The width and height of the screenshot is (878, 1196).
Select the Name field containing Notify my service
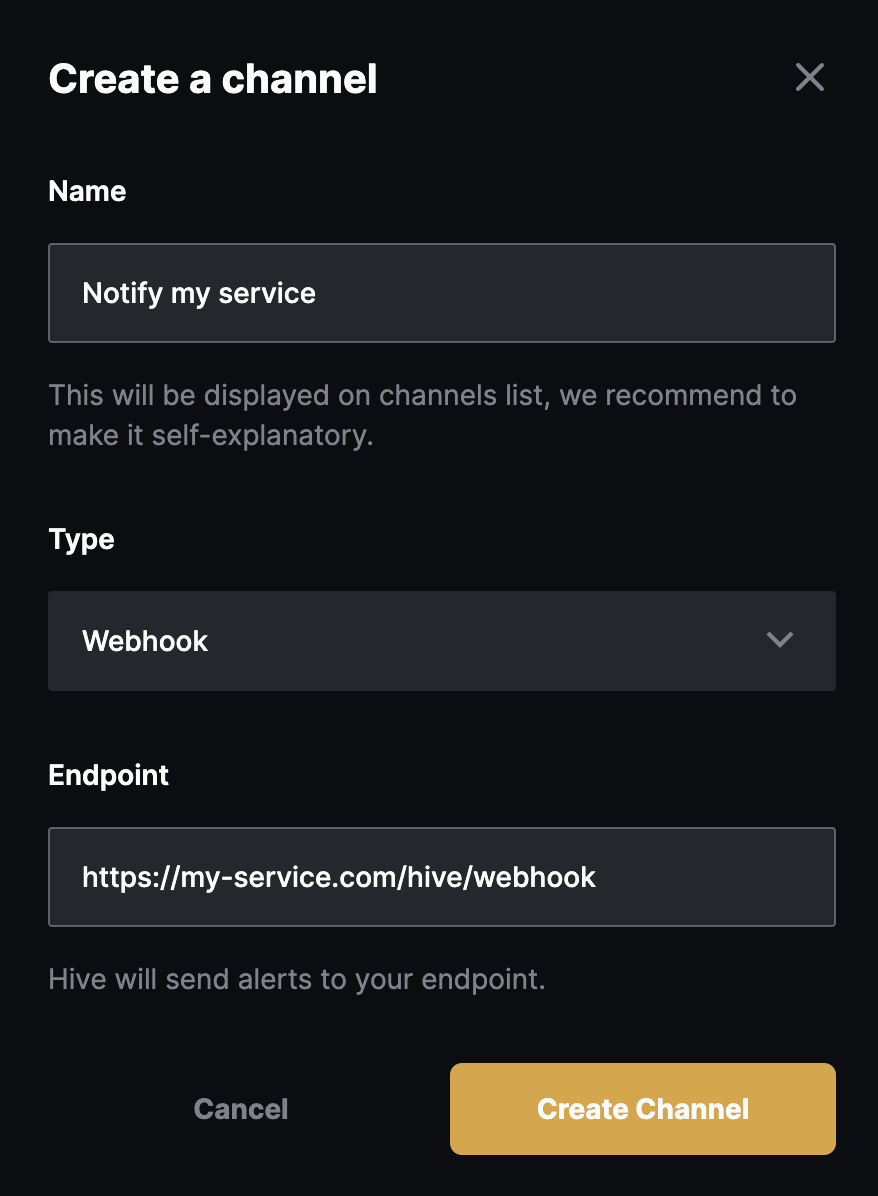point(441,292)
